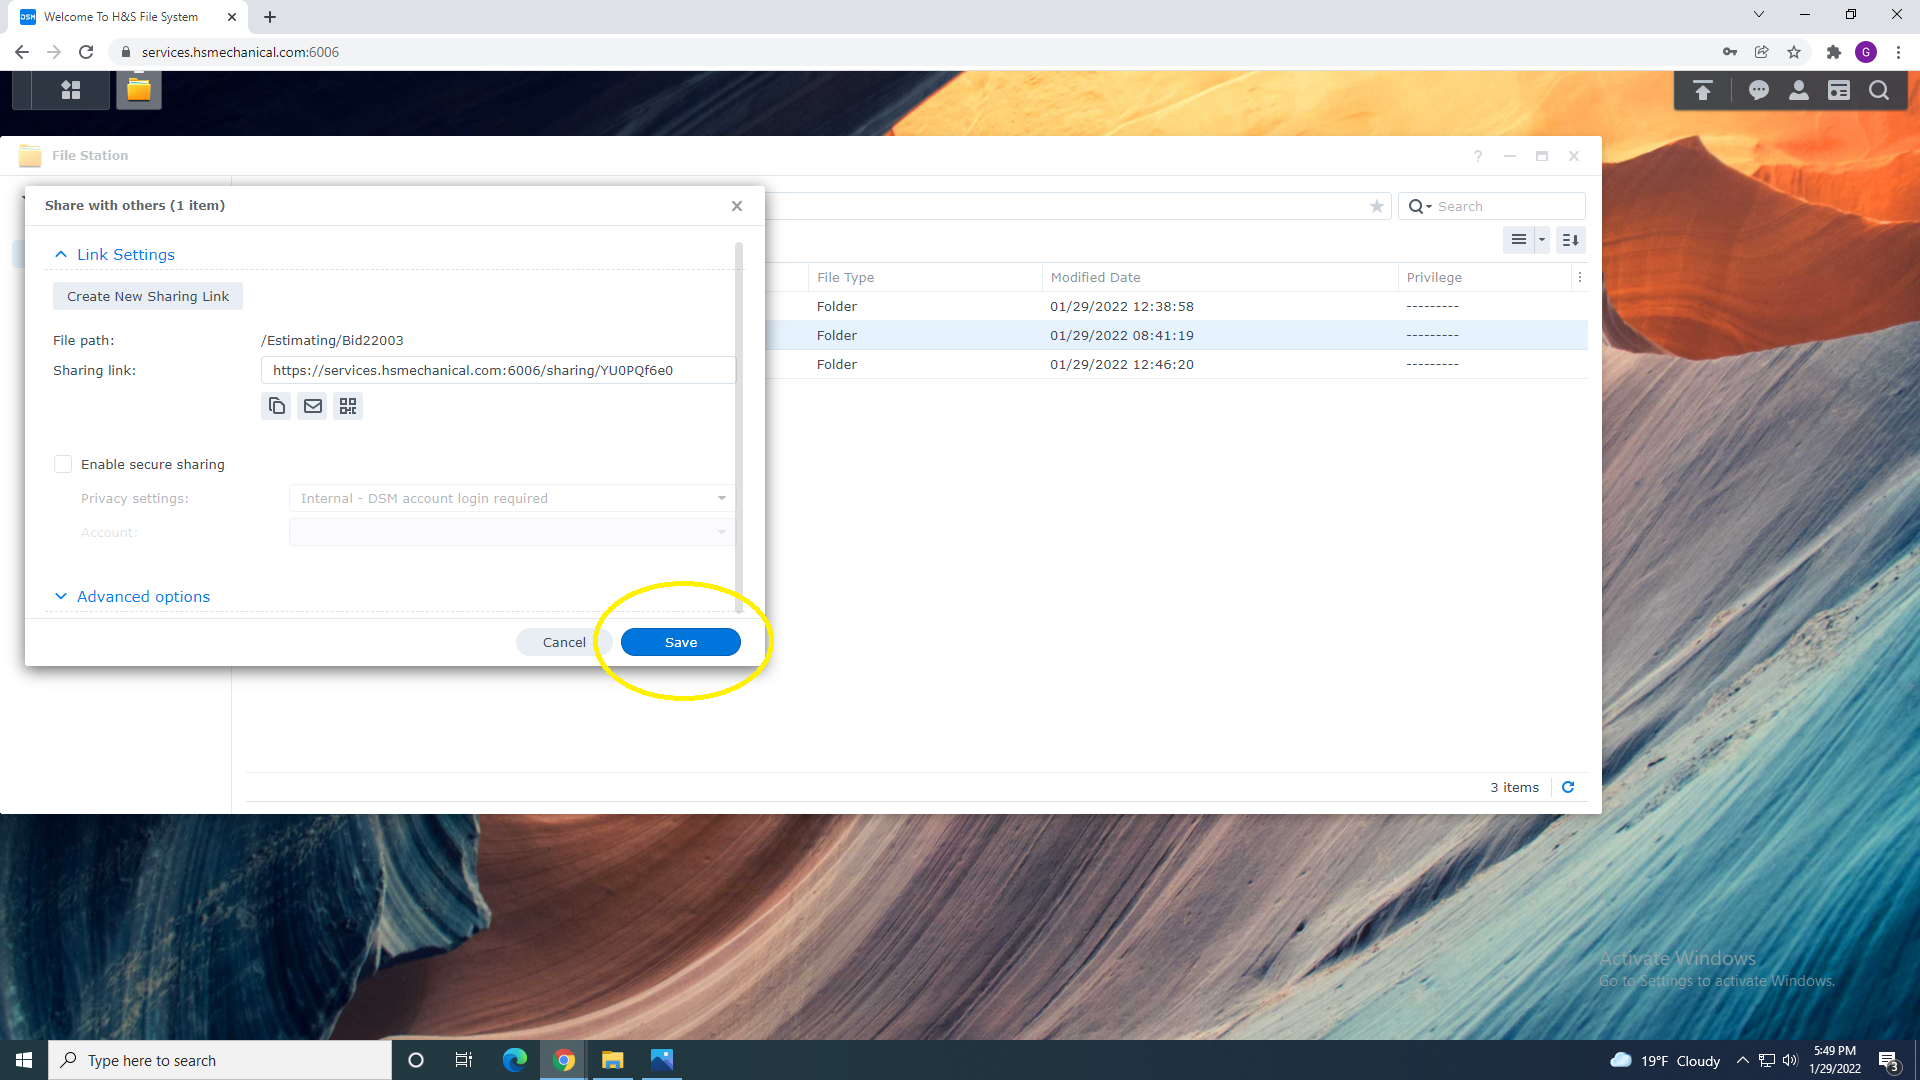This screenshot has height=1080, width=1920.
Task: Enable secure sharing checkbox
Action: click(x=63, y=464)
